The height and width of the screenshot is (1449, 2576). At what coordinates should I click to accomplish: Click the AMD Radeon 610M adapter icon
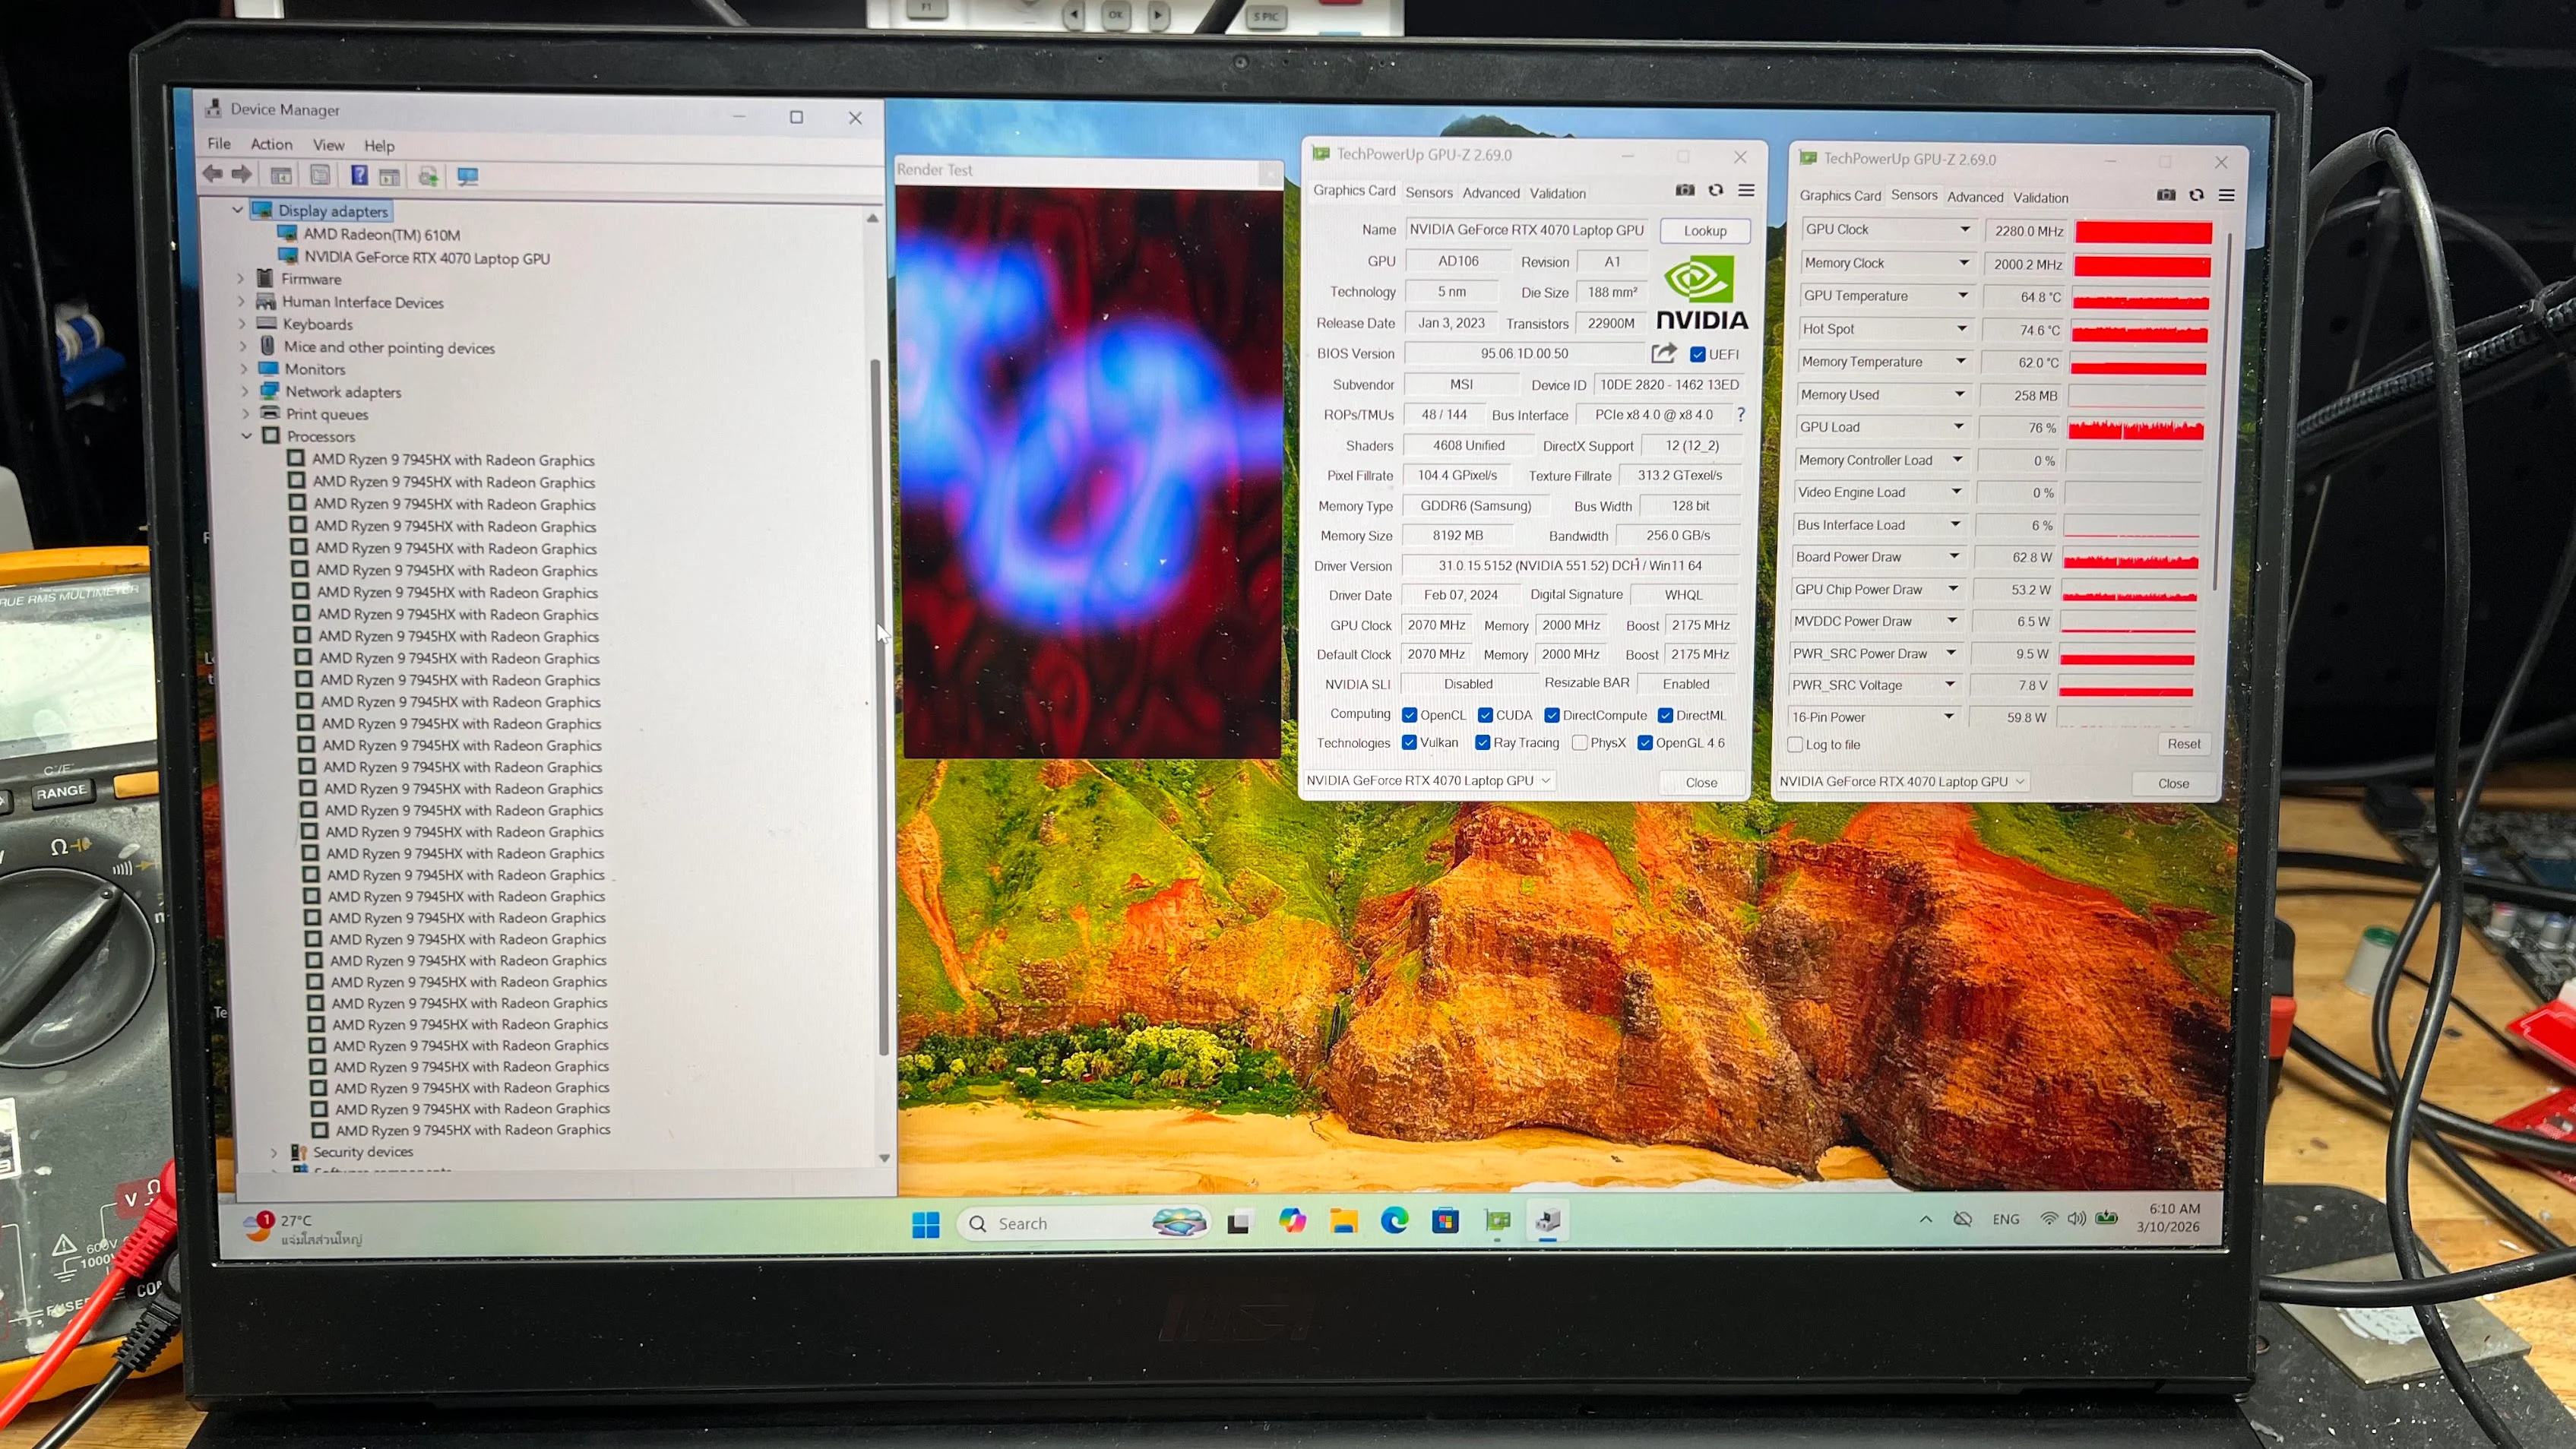click(288, 234)
